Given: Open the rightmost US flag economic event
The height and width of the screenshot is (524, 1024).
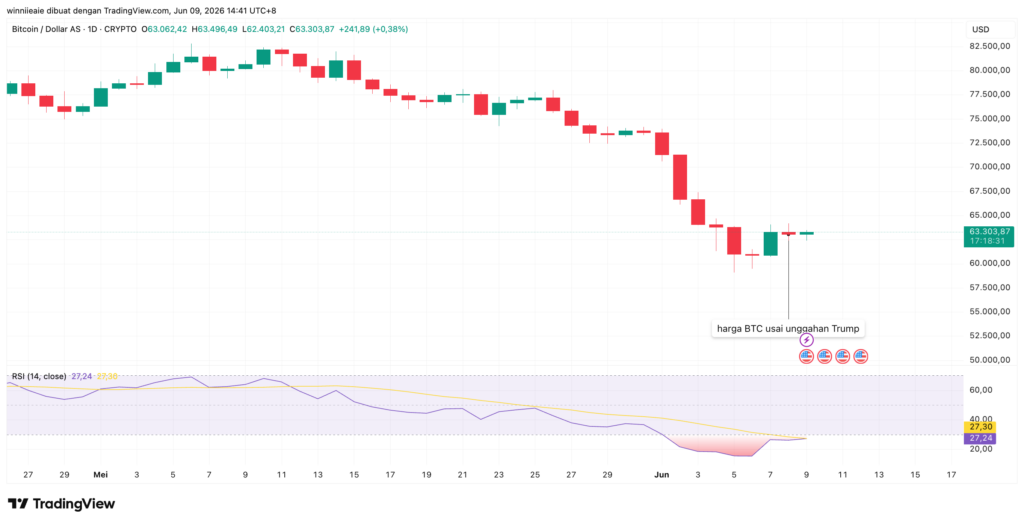Looking at the screenshot, I should point(861,357).
